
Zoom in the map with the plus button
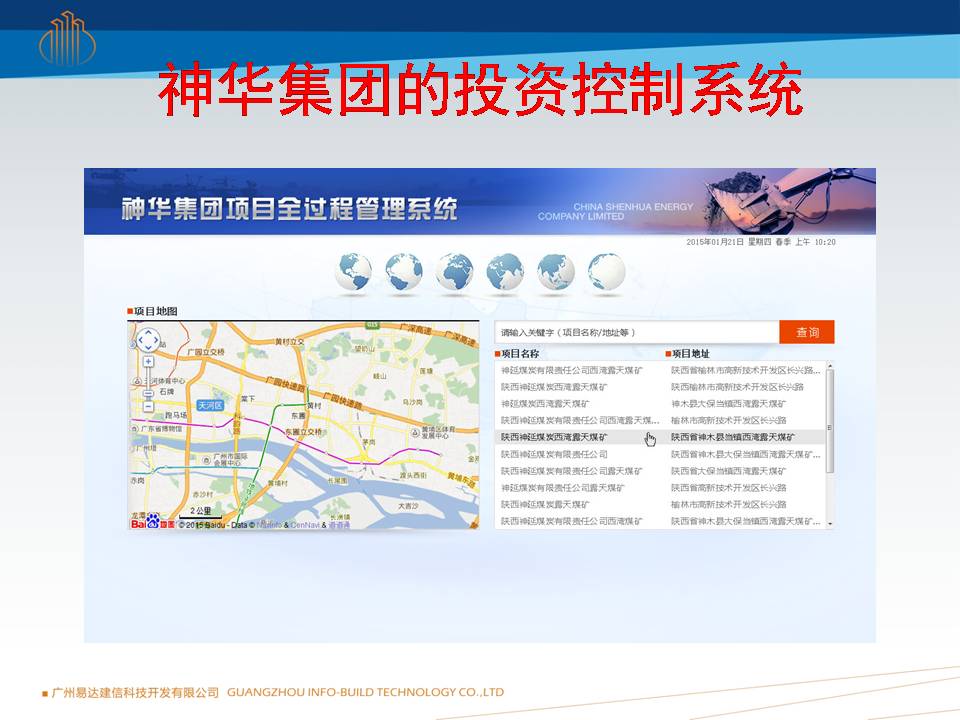tap(148, 362)
